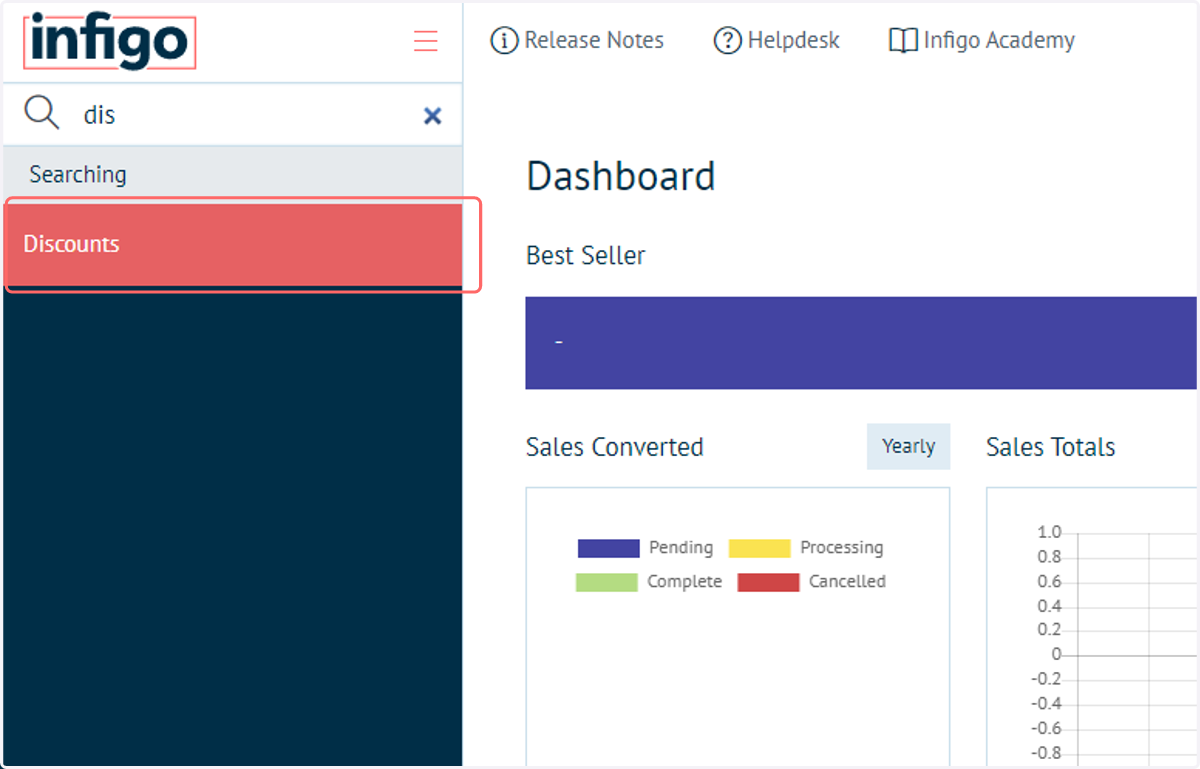
Task: Toggle the Pending legend swatch
Action: pyautogui.click(x=608, y=548)
